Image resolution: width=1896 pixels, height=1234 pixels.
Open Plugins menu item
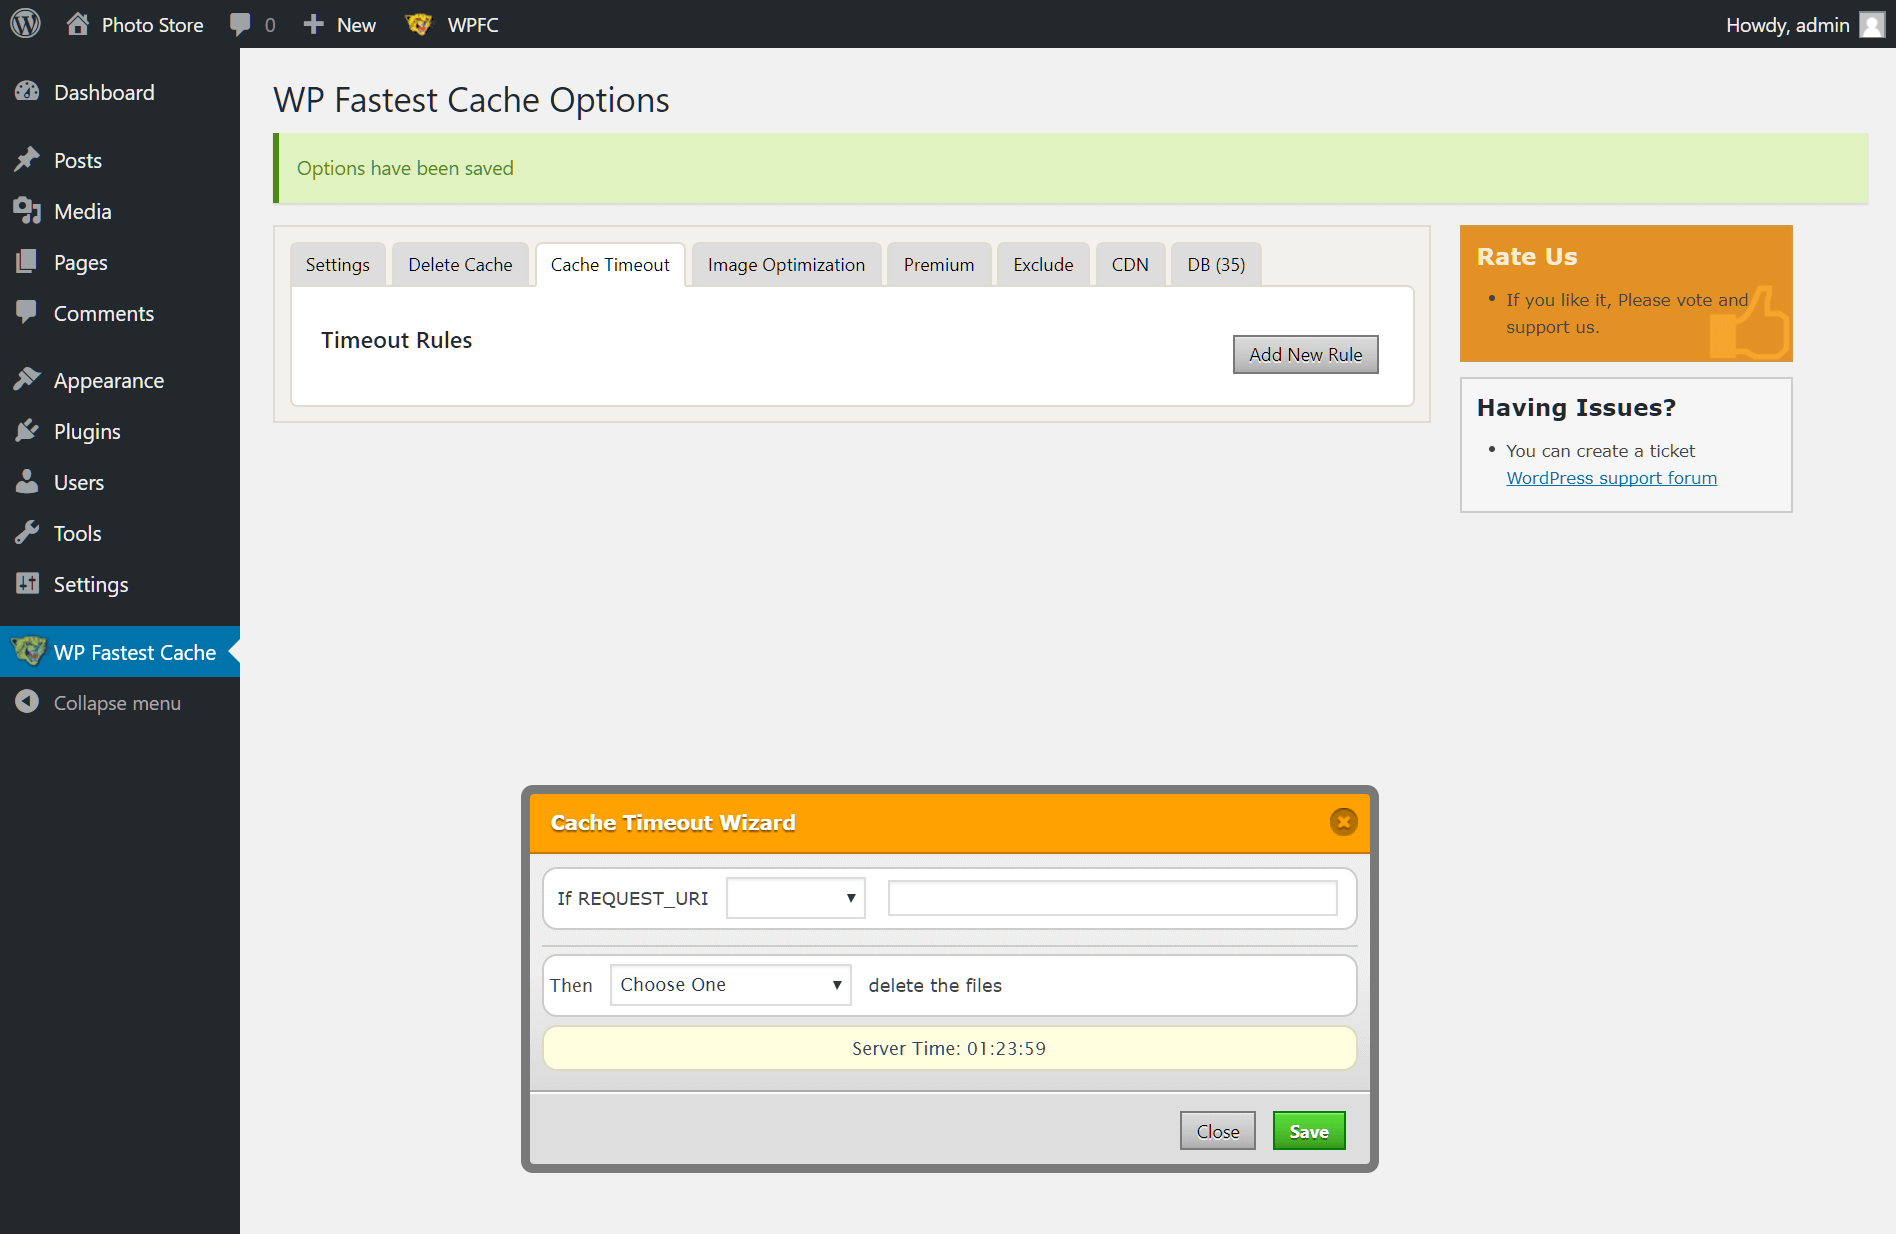(x=87, y=431)
